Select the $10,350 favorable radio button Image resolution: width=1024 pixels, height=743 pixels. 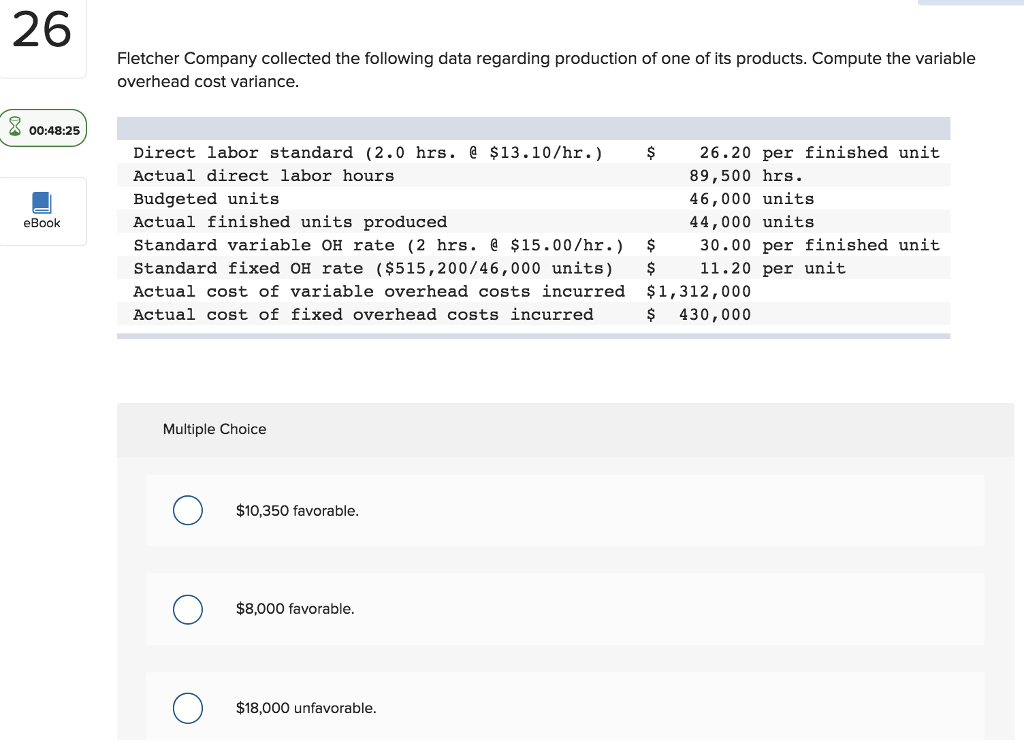tap(187, 511)
